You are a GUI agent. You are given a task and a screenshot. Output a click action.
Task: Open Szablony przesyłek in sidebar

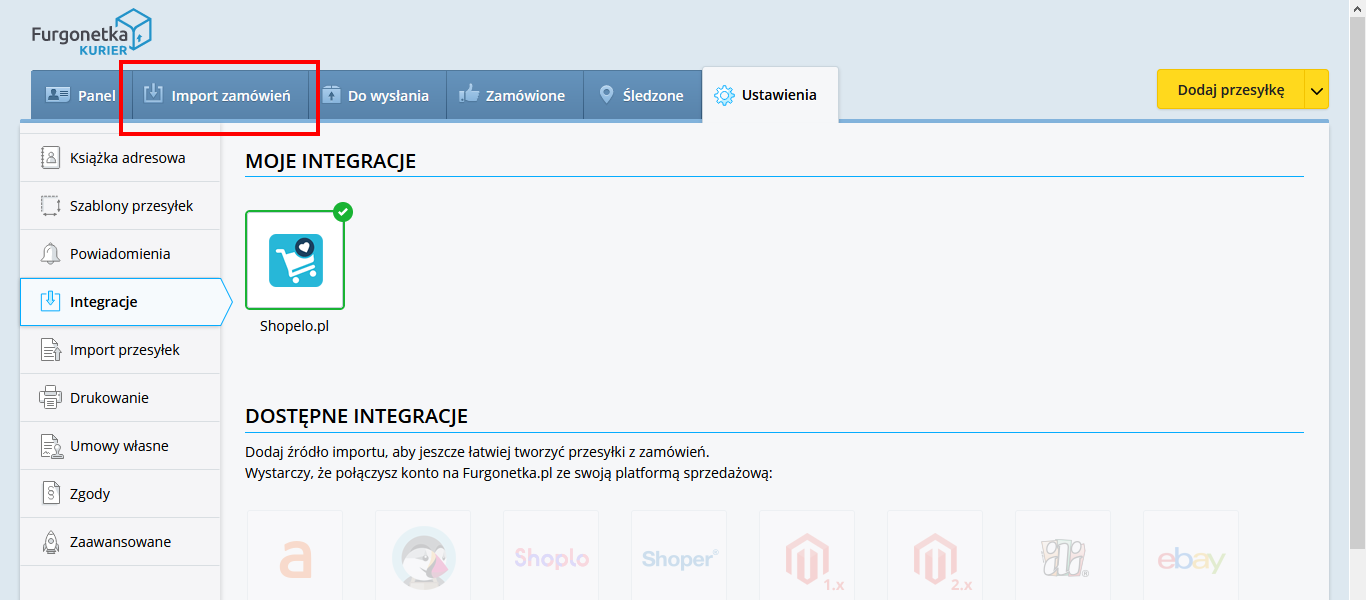(120, 206)
